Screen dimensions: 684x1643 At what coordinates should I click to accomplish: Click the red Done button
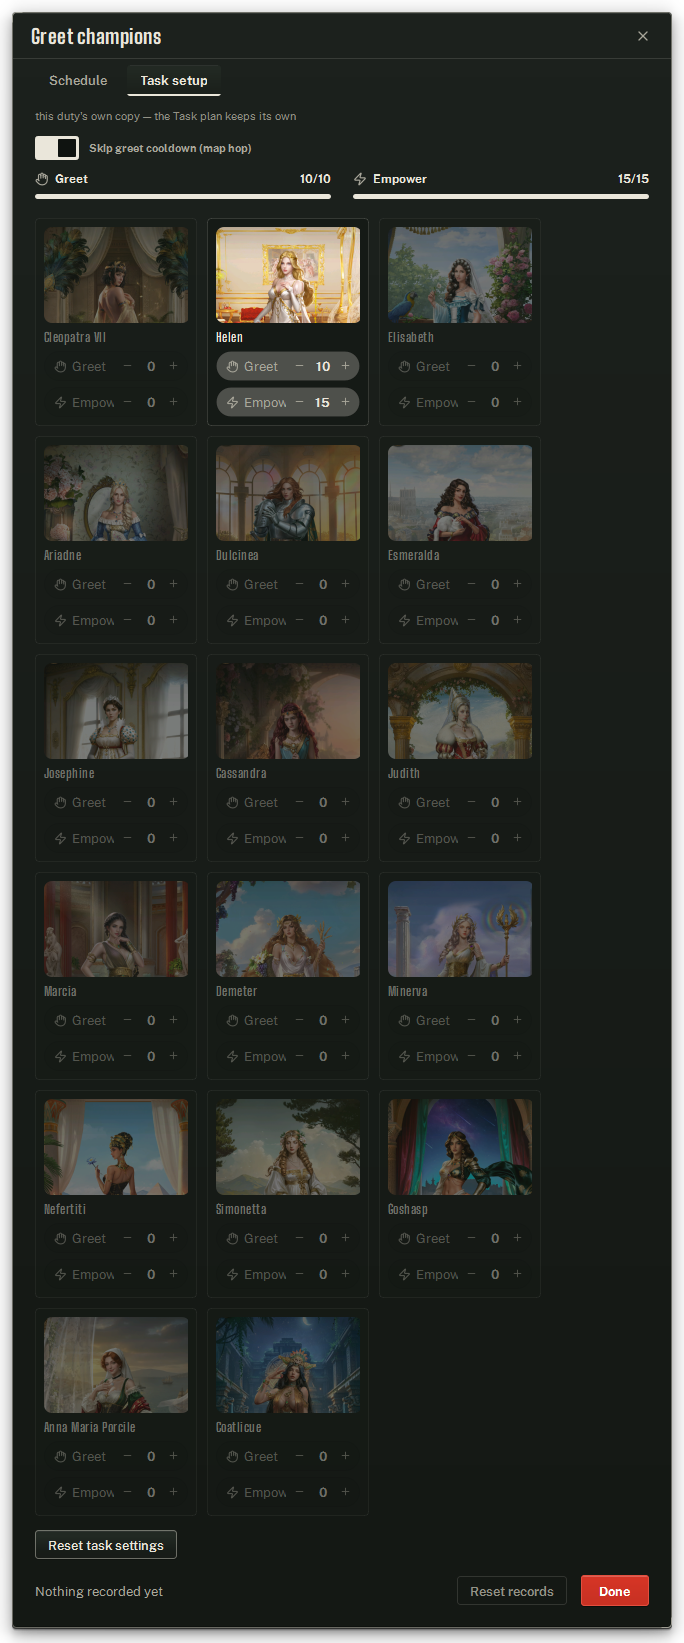coord(615,1591)
